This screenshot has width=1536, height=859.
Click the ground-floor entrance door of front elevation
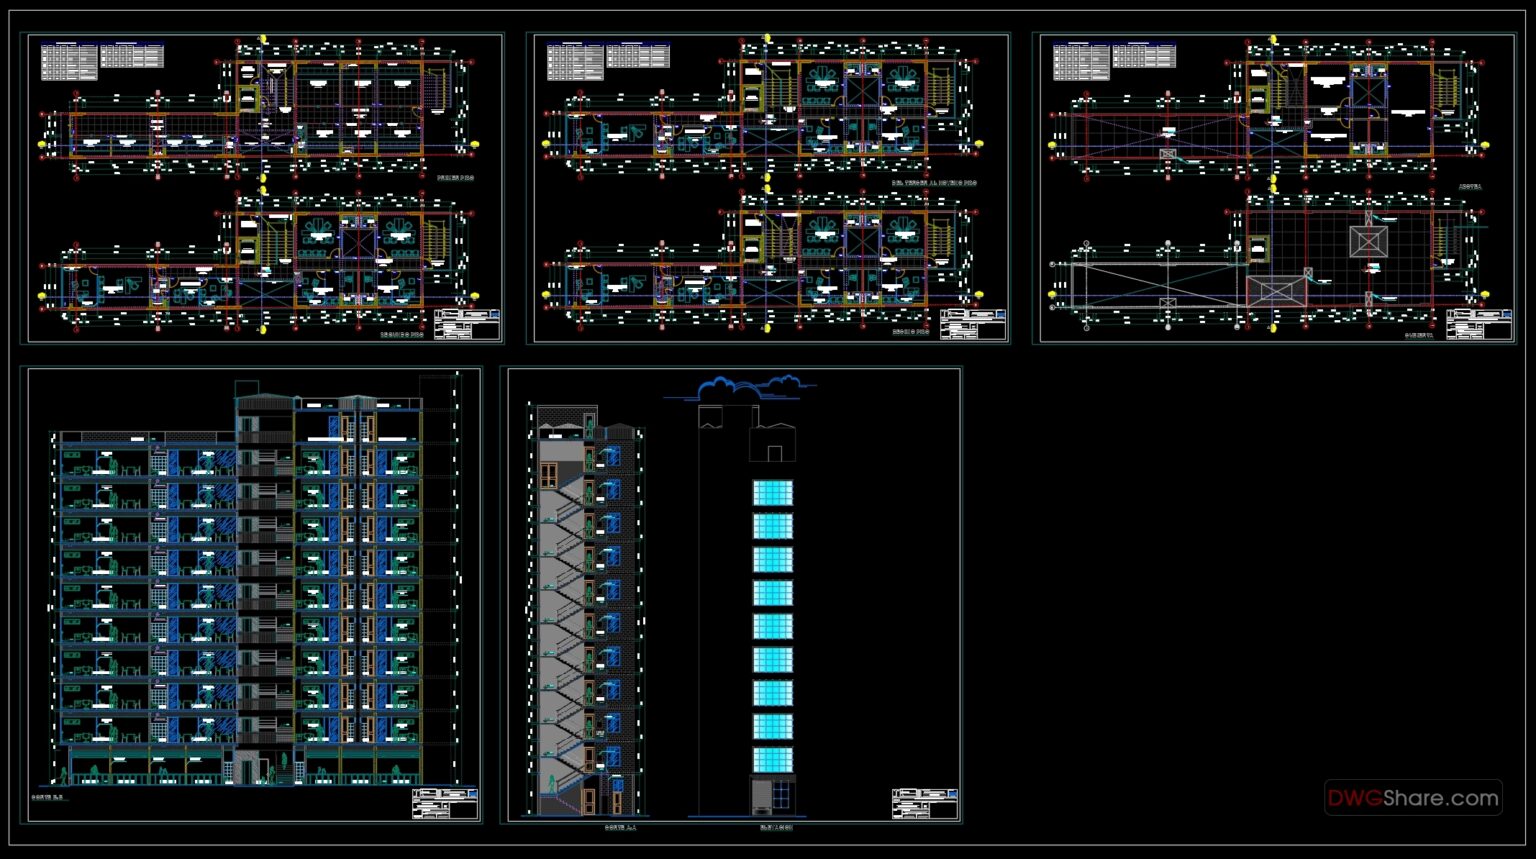[x=772, y=796]
